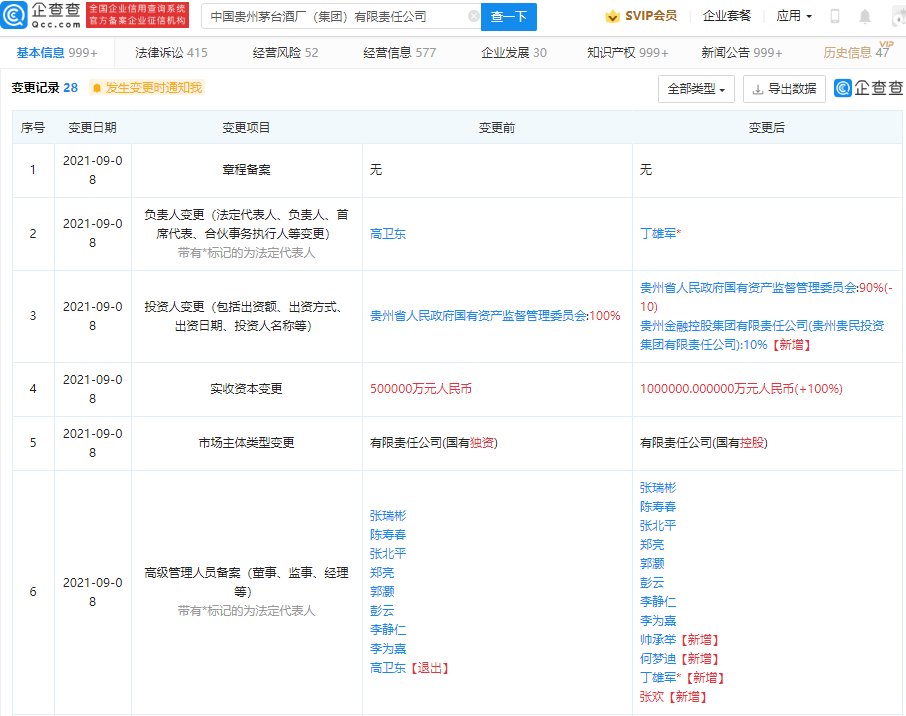The width and height of the screenshot is (906, 716).
Task: Switch to the 新闻公告 999+ tab
Action: [x=742, y=53]
